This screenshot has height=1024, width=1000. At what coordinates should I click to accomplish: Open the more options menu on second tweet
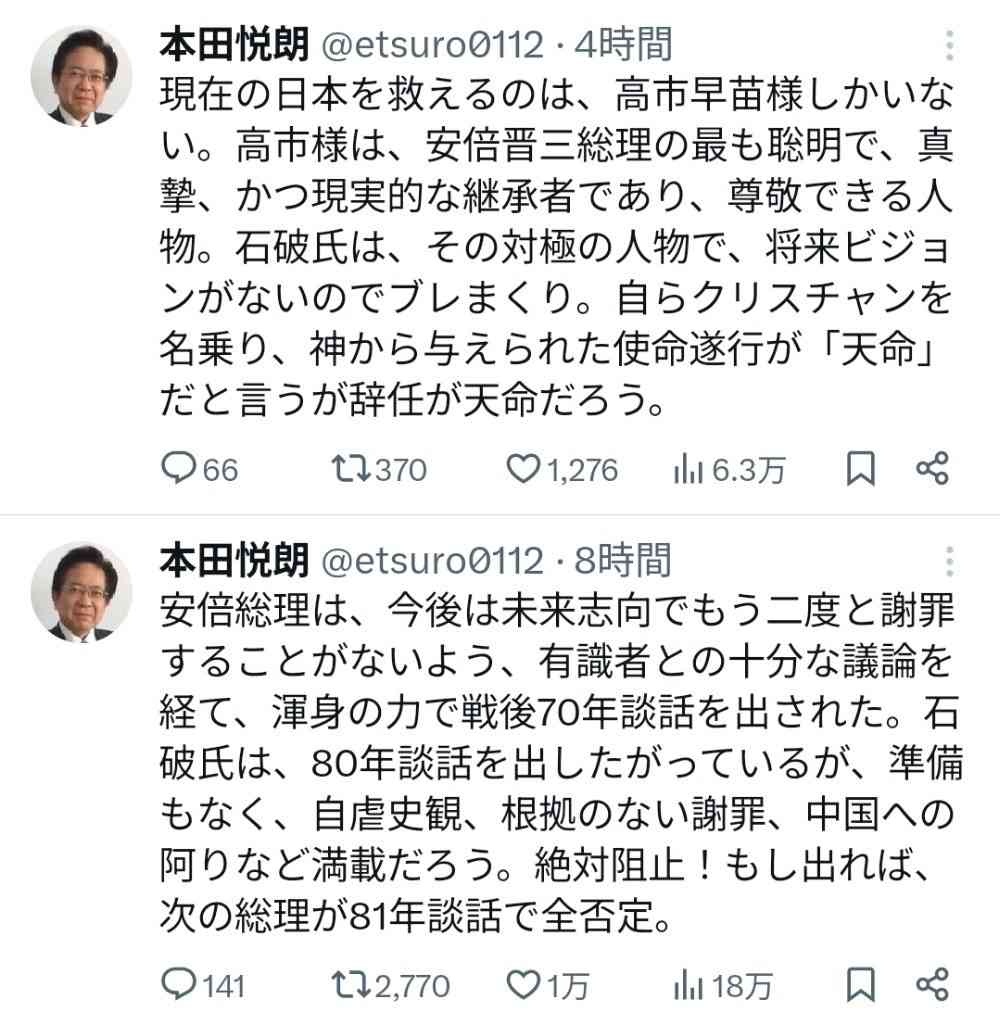949,561
